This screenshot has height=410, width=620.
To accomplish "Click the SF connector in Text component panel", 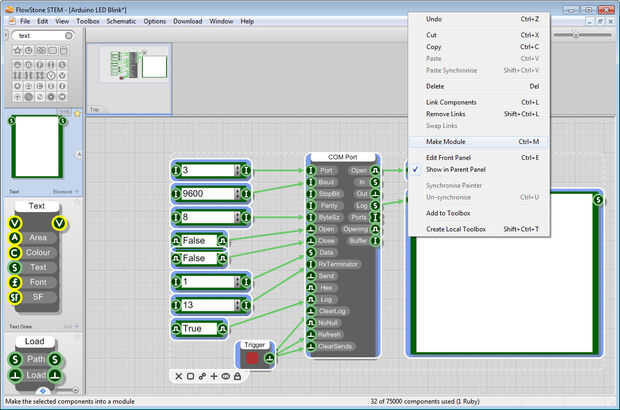I will [15, 297].
